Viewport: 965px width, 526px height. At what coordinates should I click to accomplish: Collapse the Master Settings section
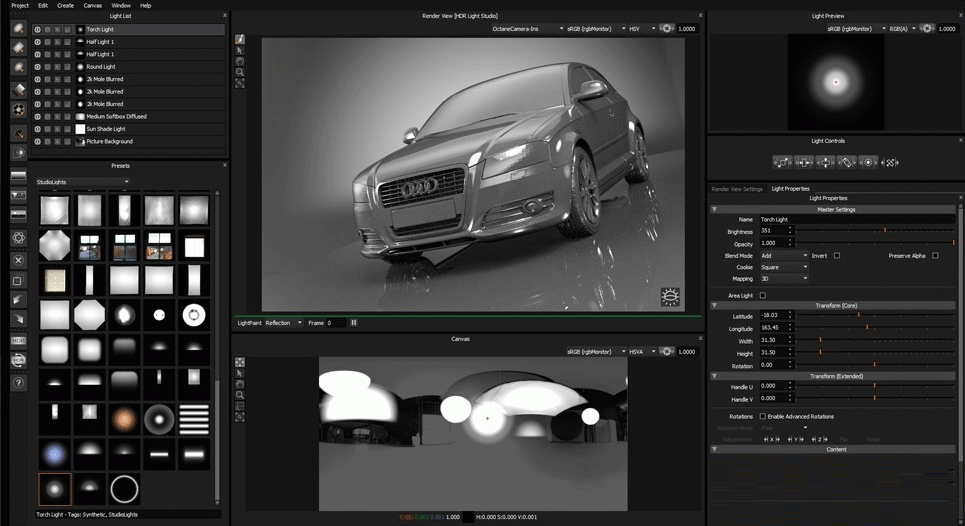[715, 210]
